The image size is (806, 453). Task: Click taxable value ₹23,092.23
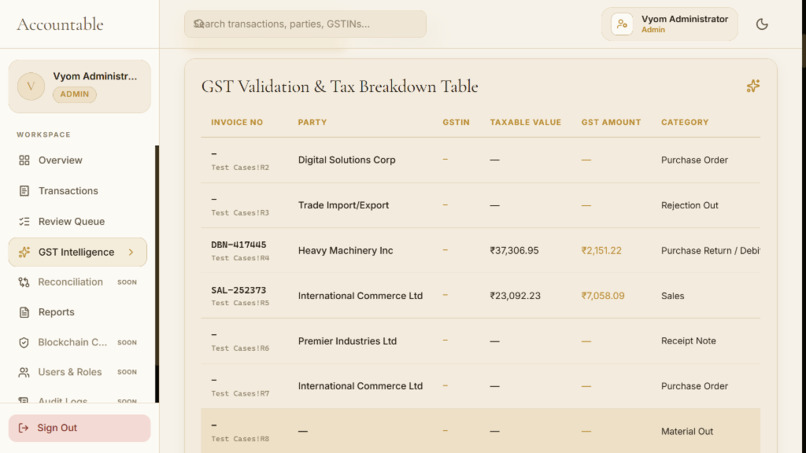click(515, 296)
